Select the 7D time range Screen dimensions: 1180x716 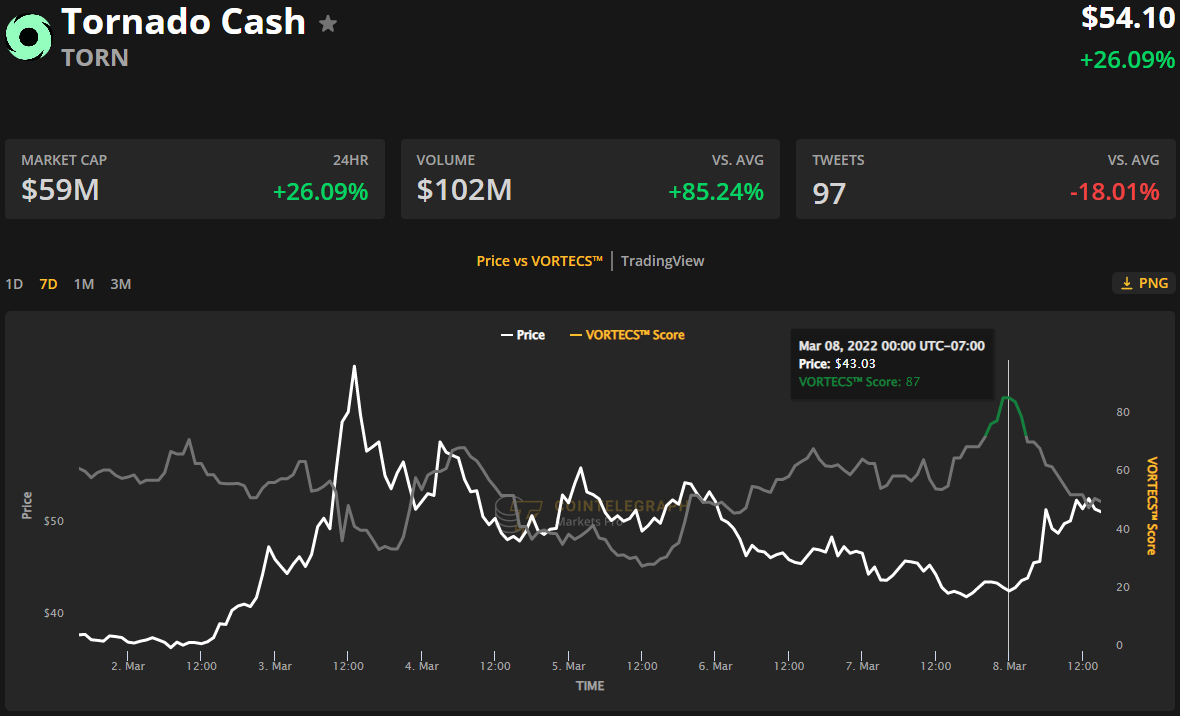point(48,284)
